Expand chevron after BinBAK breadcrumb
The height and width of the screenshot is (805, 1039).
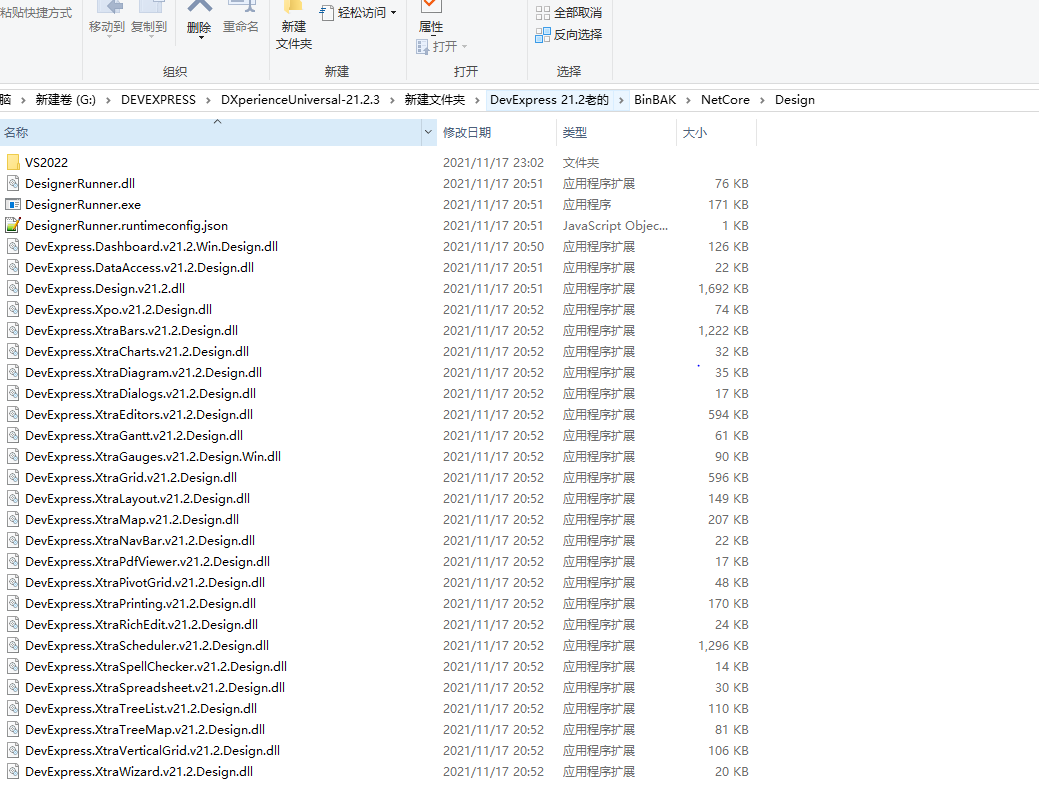[x=688, y=100]
